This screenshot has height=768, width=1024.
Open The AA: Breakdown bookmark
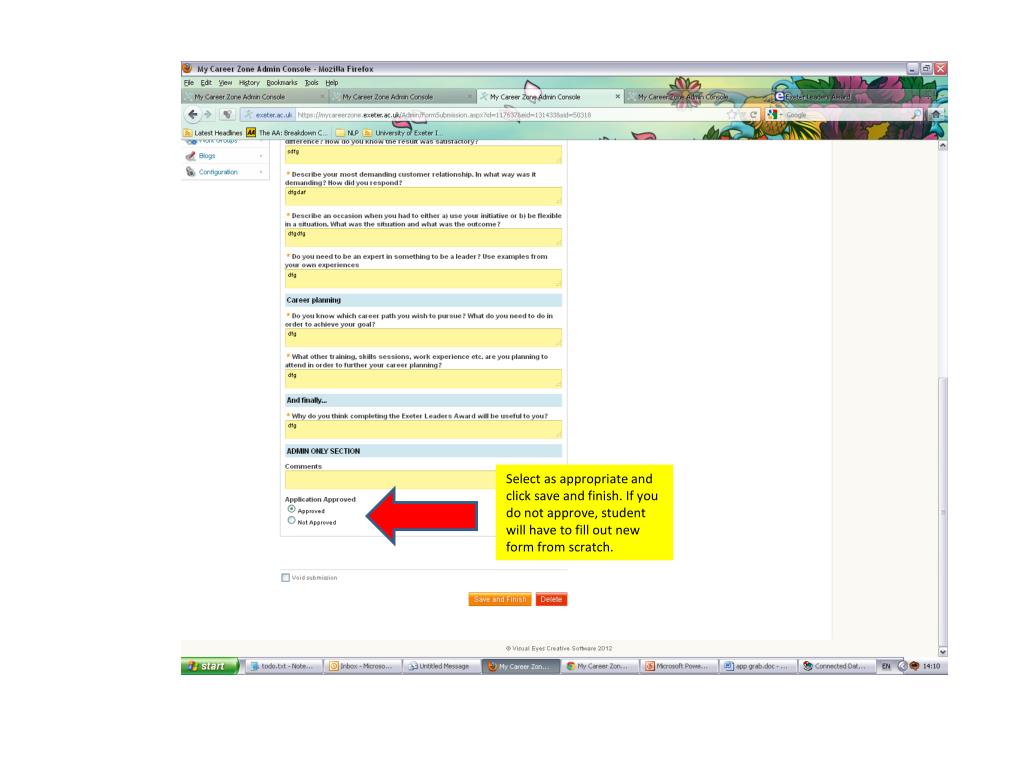(x=287, y=133)
